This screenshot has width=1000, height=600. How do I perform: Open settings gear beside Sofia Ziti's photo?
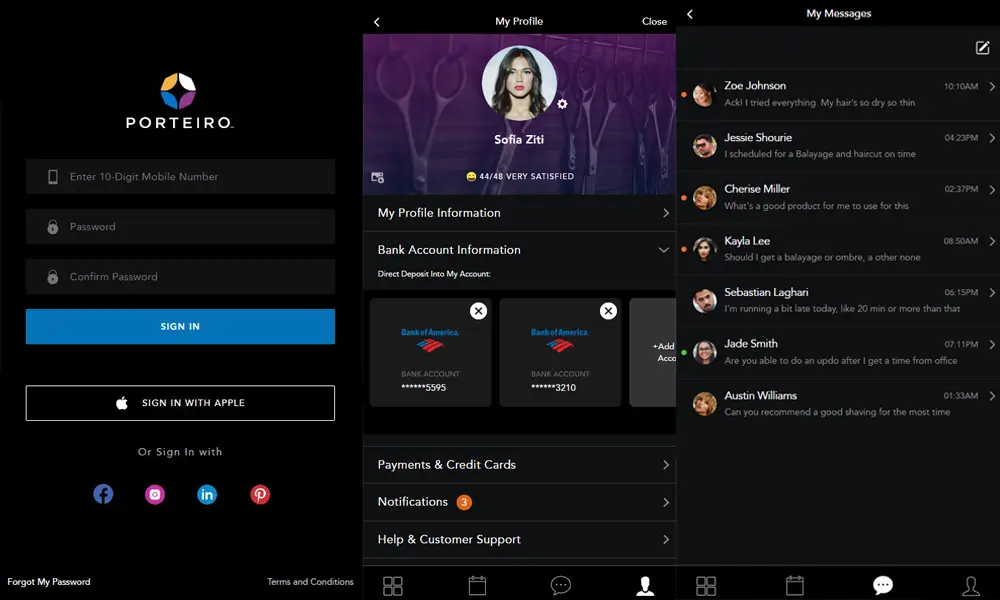pyautogui.click(x=562, y=104)
